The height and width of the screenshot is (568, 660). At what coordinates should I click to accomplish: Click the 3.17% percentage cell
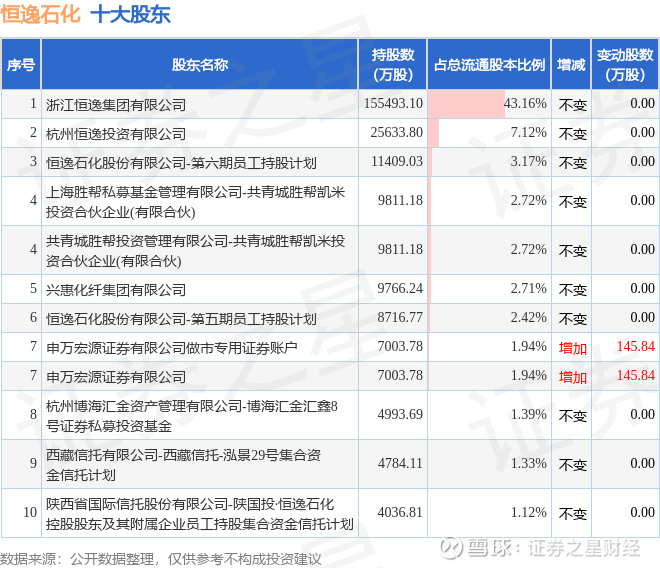click(x=489, y=162)
